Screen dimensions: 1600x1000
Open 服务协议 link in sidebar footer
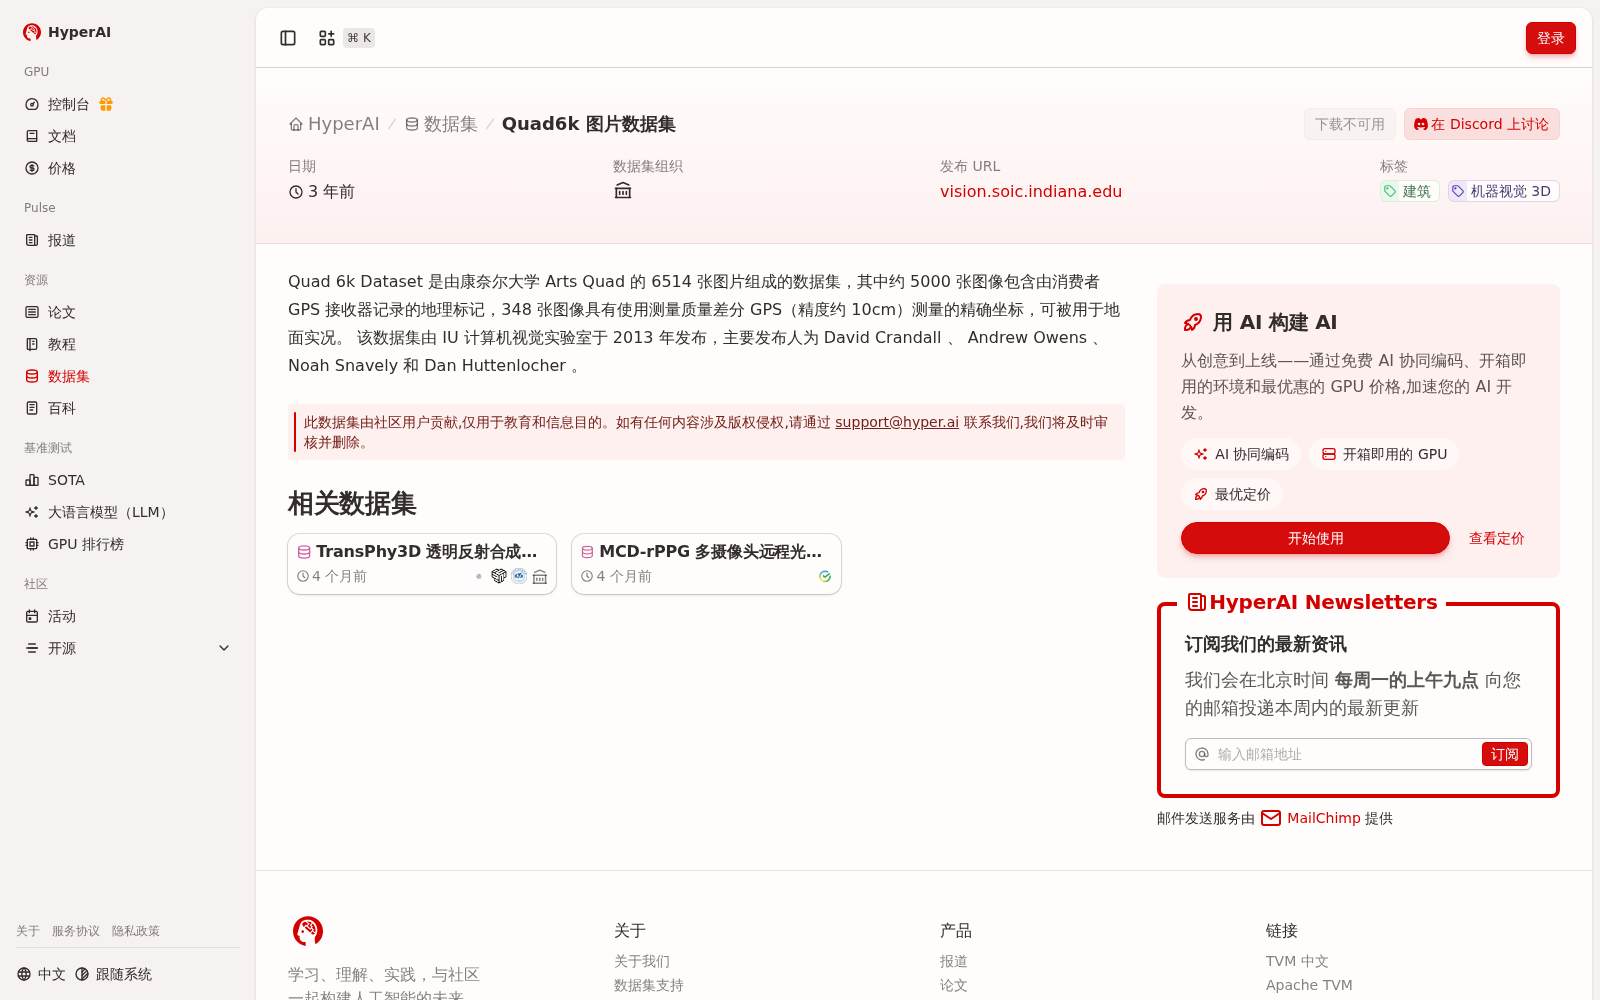[x=76, y=931]
